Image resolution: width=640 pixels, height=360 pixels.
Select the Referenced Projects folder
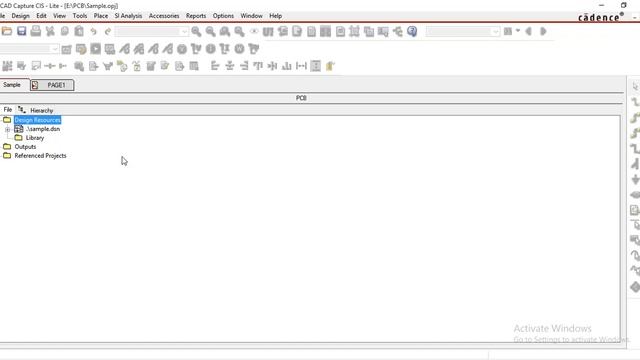[40, 156]
